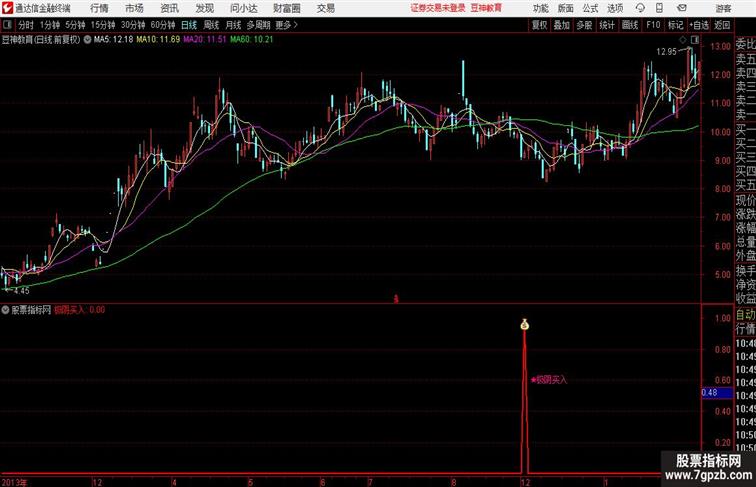Image resolution: width=756 pixels, height=487 pixels.
Task: Click the 证券交易未登录 login link
Action: (438, 8)
